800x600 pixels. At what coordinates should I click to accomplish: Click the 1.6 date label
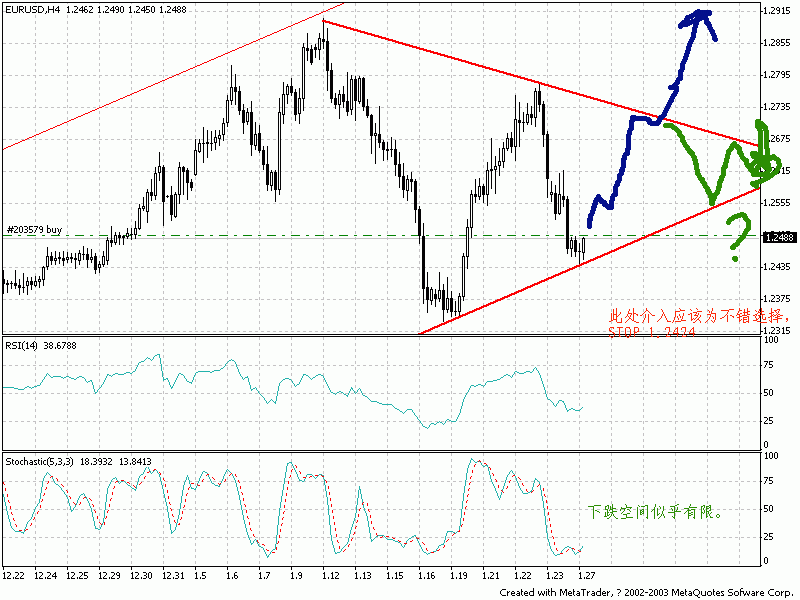pos(232,576)
